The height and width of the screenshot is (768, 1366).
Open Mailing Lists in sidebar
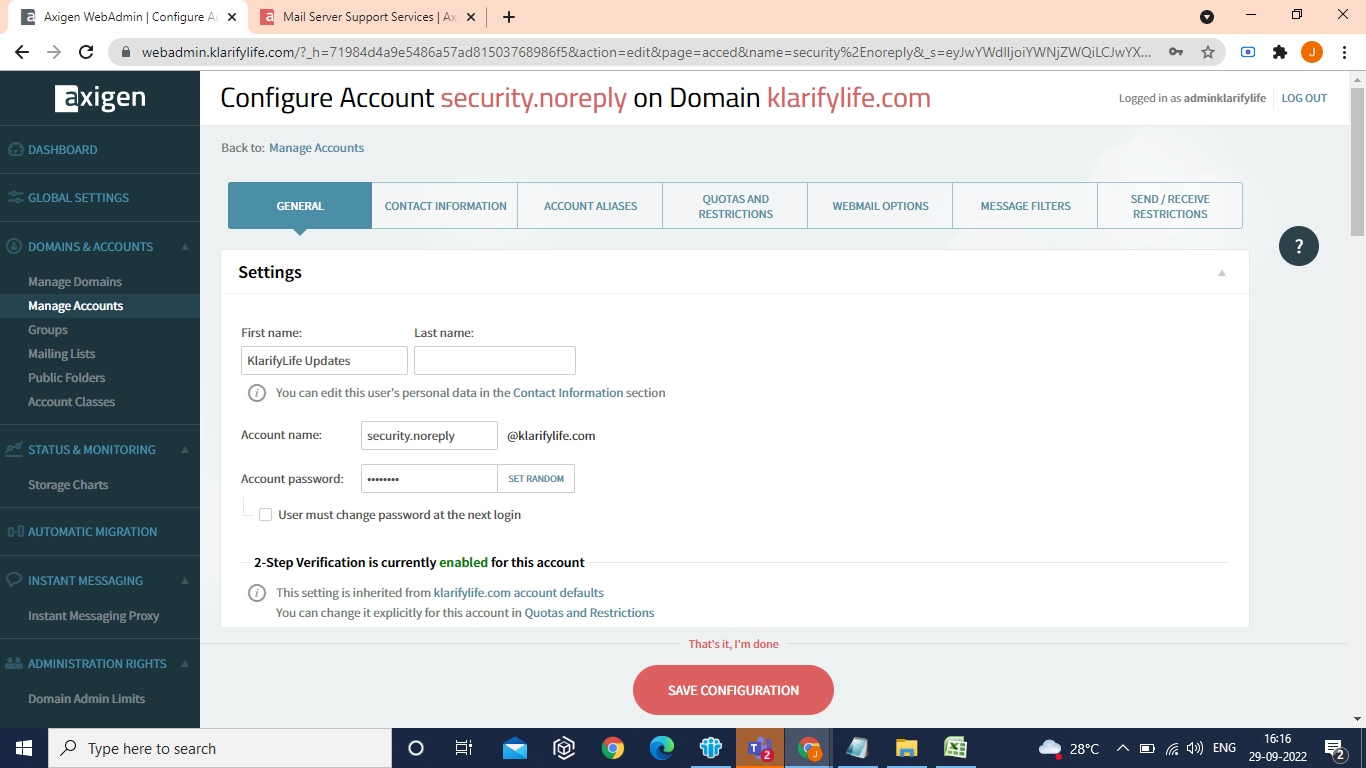pyautogui.click(x=62, y=354)
